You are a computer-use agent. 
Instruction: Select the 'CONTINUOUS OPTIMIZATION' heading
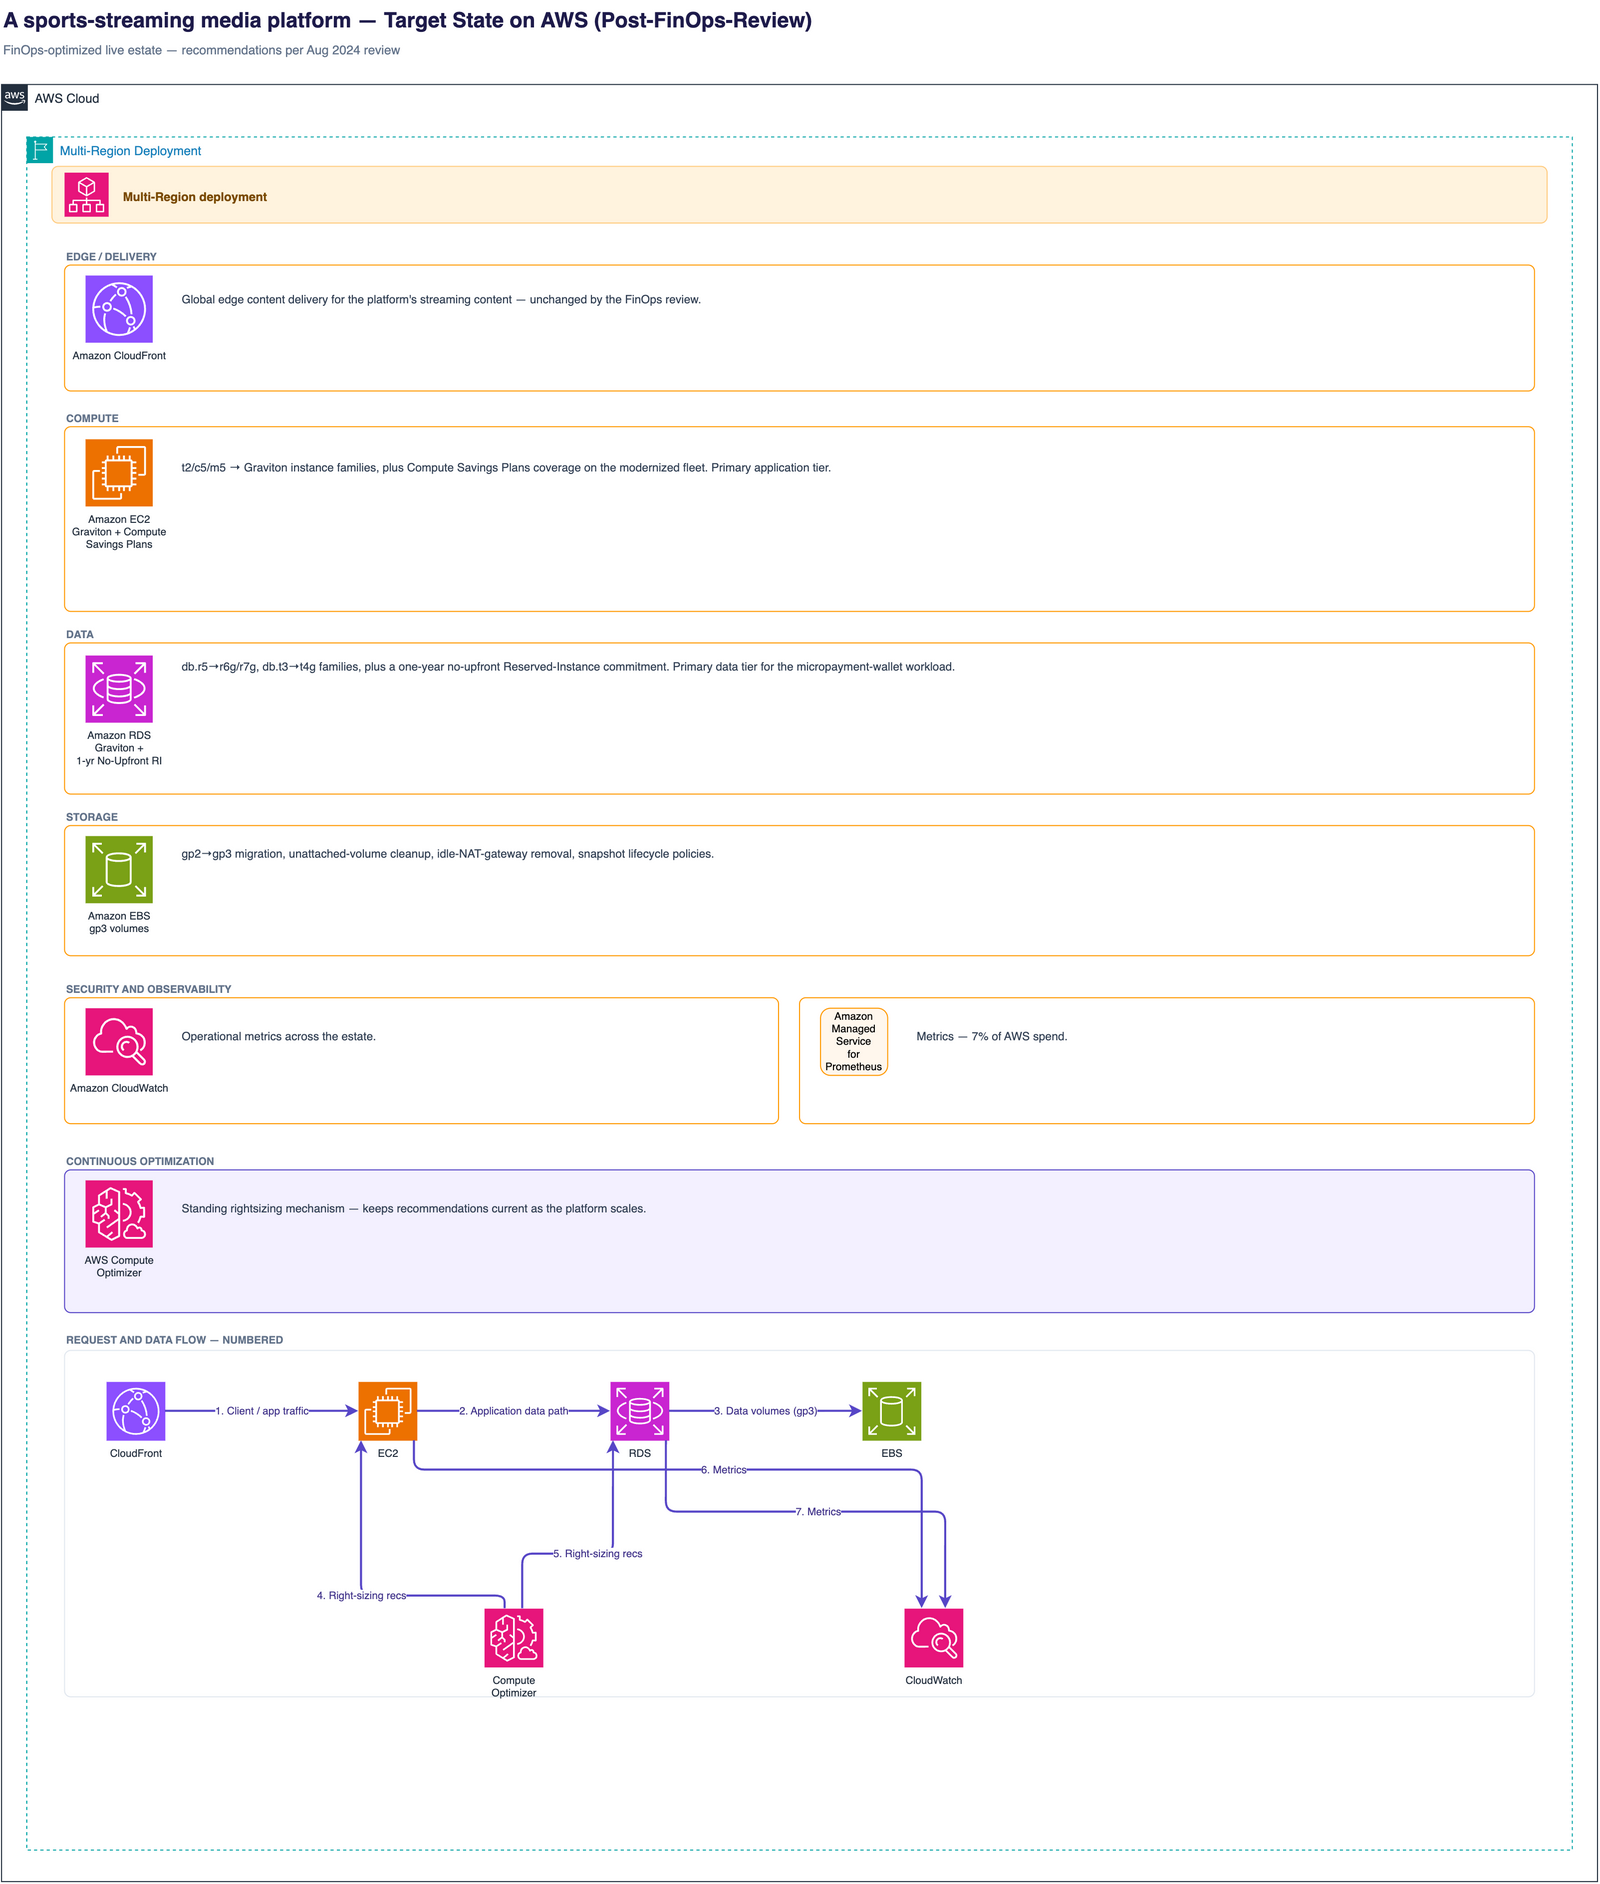[x=140, y=1162]
